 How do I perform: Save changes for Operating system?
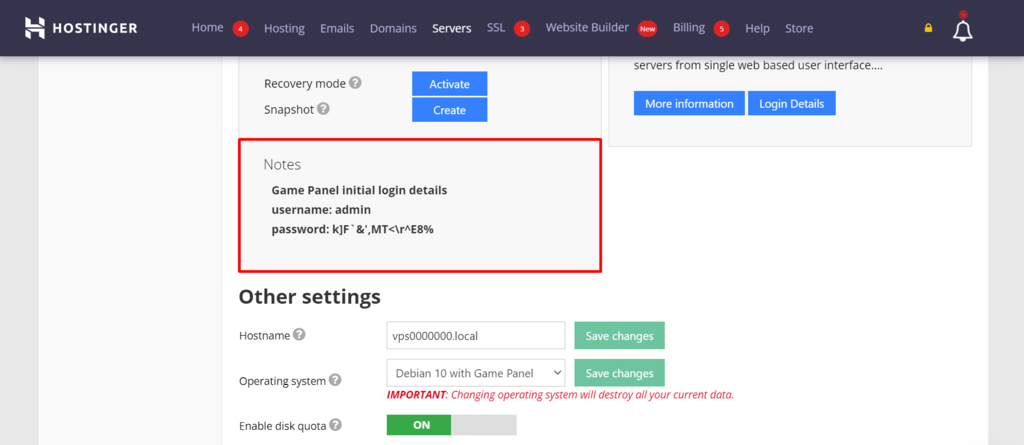619,373
